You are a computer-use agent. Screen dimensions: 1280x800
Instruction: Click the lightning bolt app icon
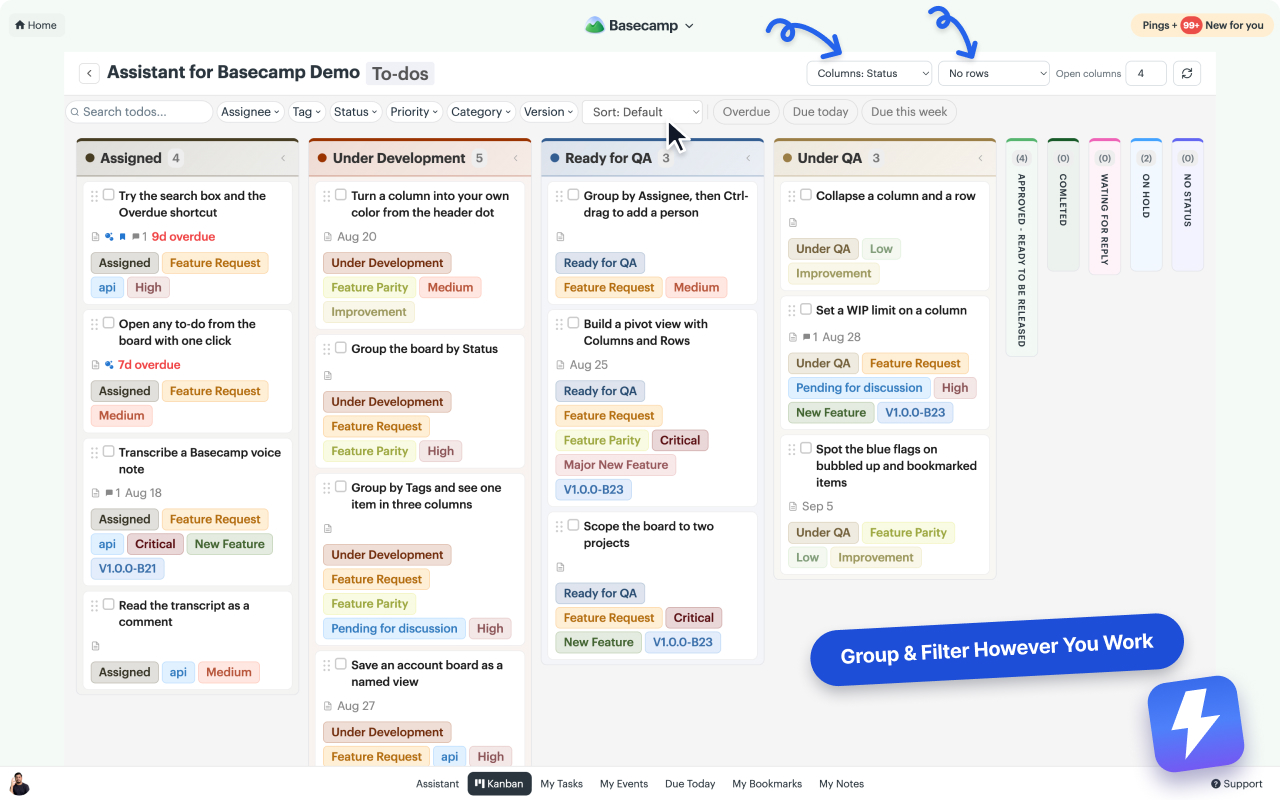click(x=1195, y=724)
